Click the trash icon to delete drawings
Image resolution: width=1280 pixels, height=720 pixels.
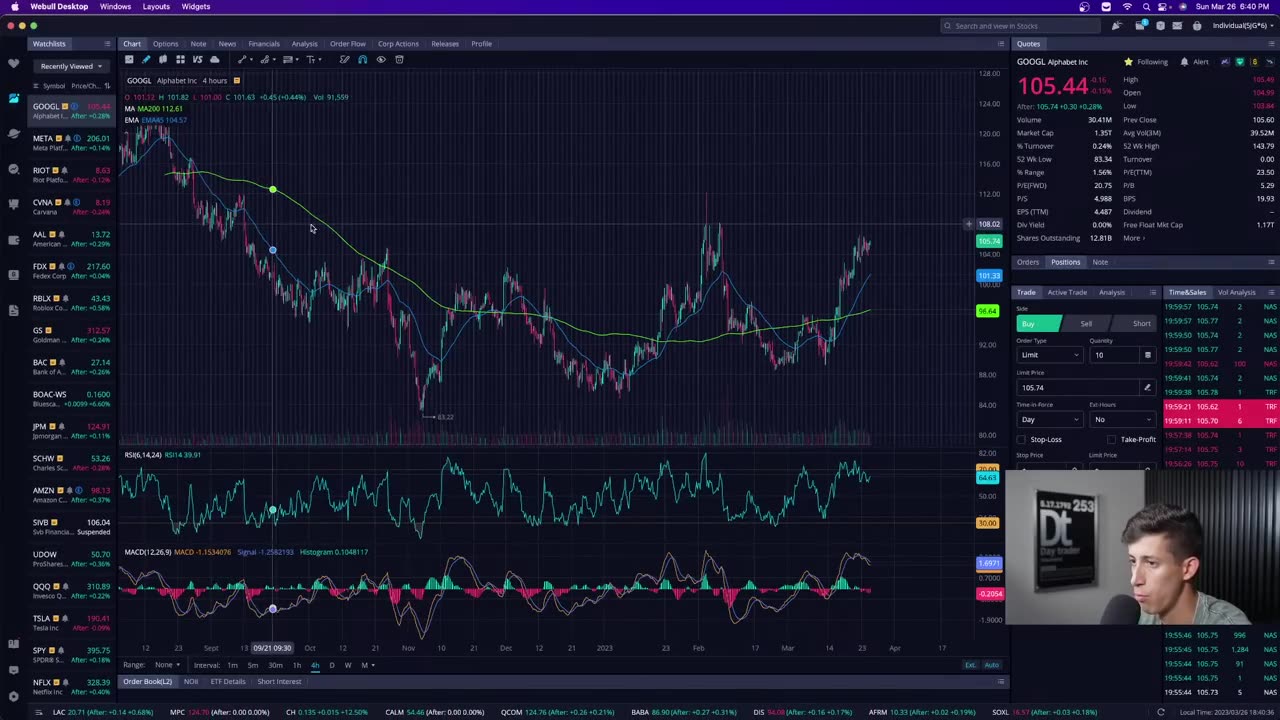(x=399, y=60)
